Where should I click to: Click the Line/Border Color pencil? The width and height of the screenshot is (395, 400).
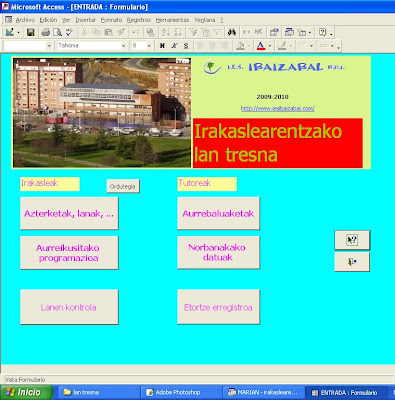pos(282,46)
